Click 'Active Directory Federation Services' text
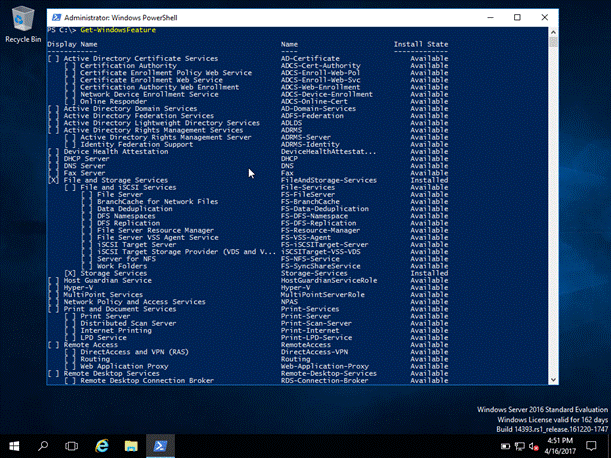The width and height of the screenshot is (611, 458). click(x=139, y=116)
